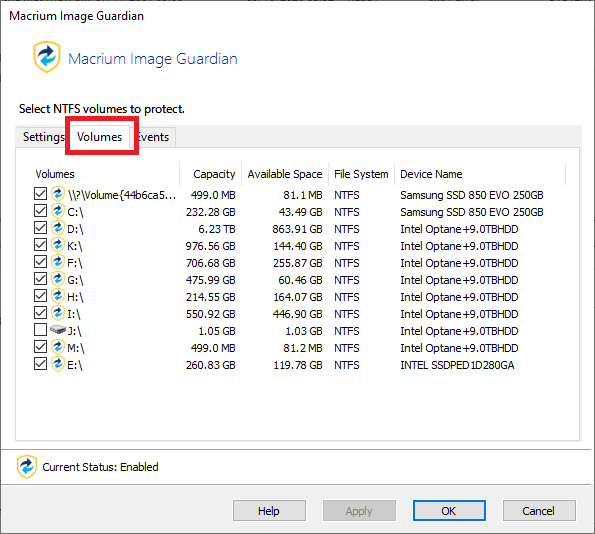Image resolution: width=595 pixels, height=534 pixels.
Task: Click the Current Status: Enabled text
Action: click(100, 467)
